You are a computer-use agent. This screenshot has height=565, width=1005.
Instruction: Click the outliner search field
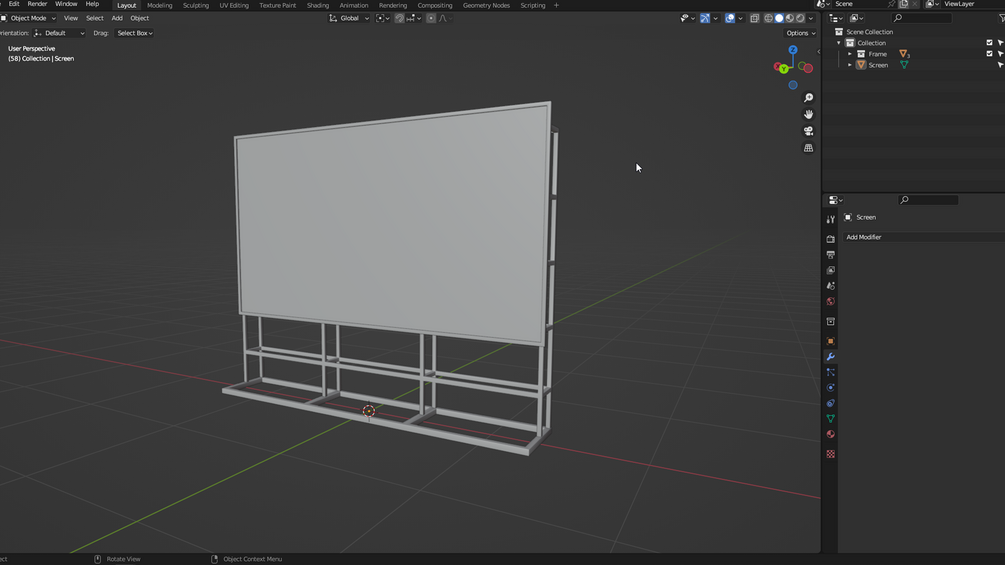tap(921, 18)
